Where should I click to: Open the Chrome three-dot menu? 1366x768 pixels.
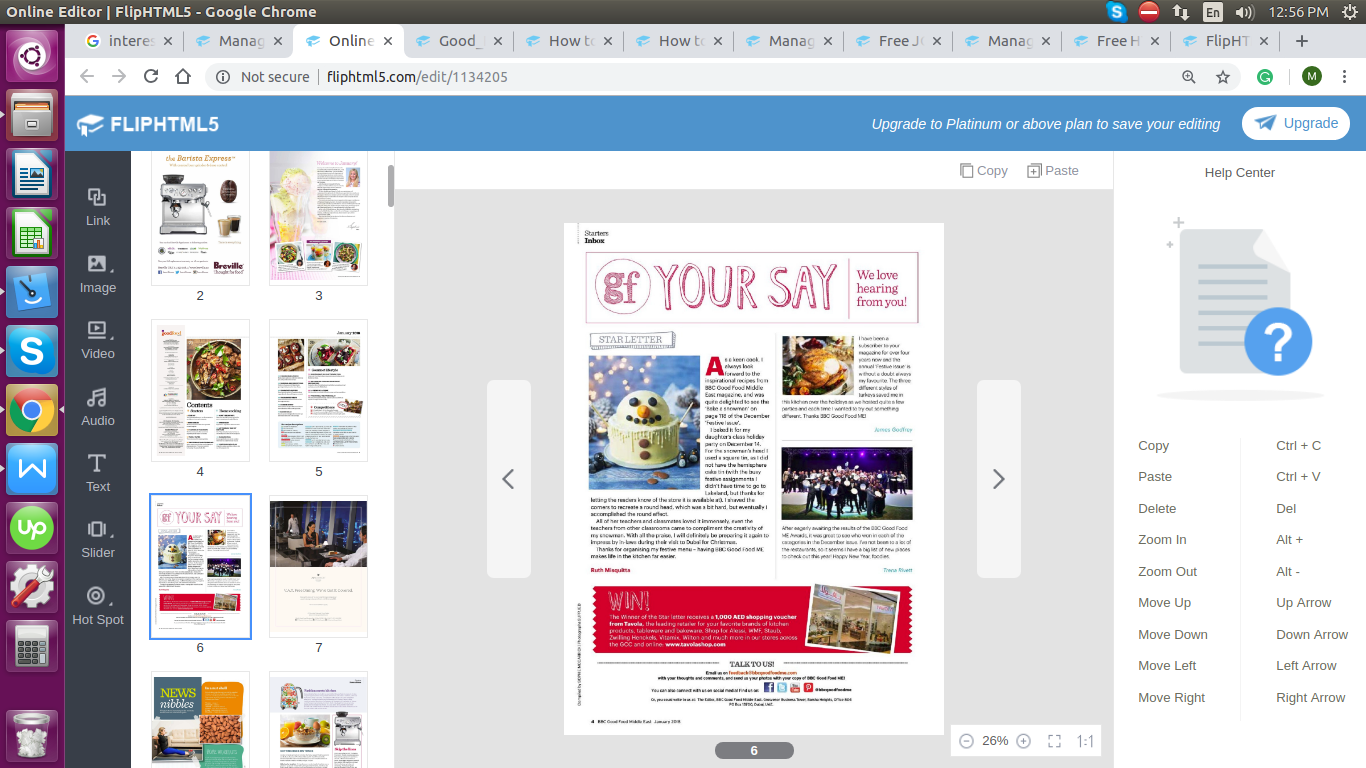(1344, 75)
